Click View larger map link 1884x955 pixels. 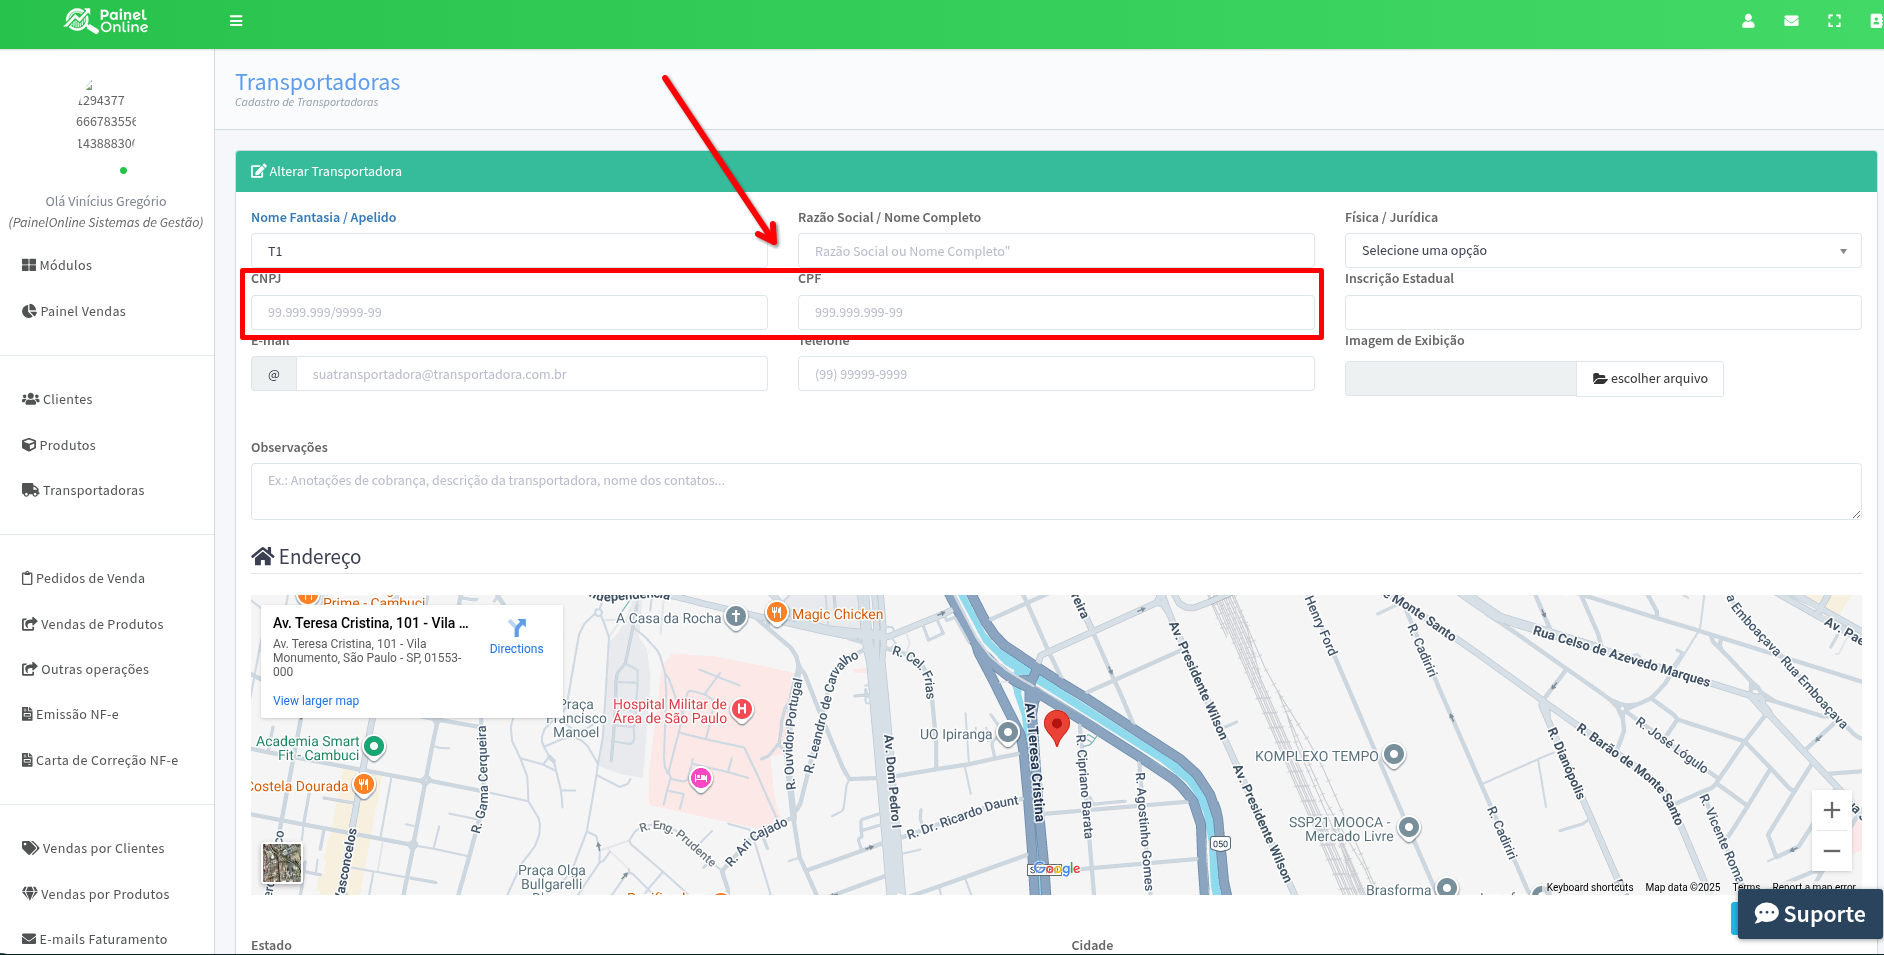coord(316,701)
